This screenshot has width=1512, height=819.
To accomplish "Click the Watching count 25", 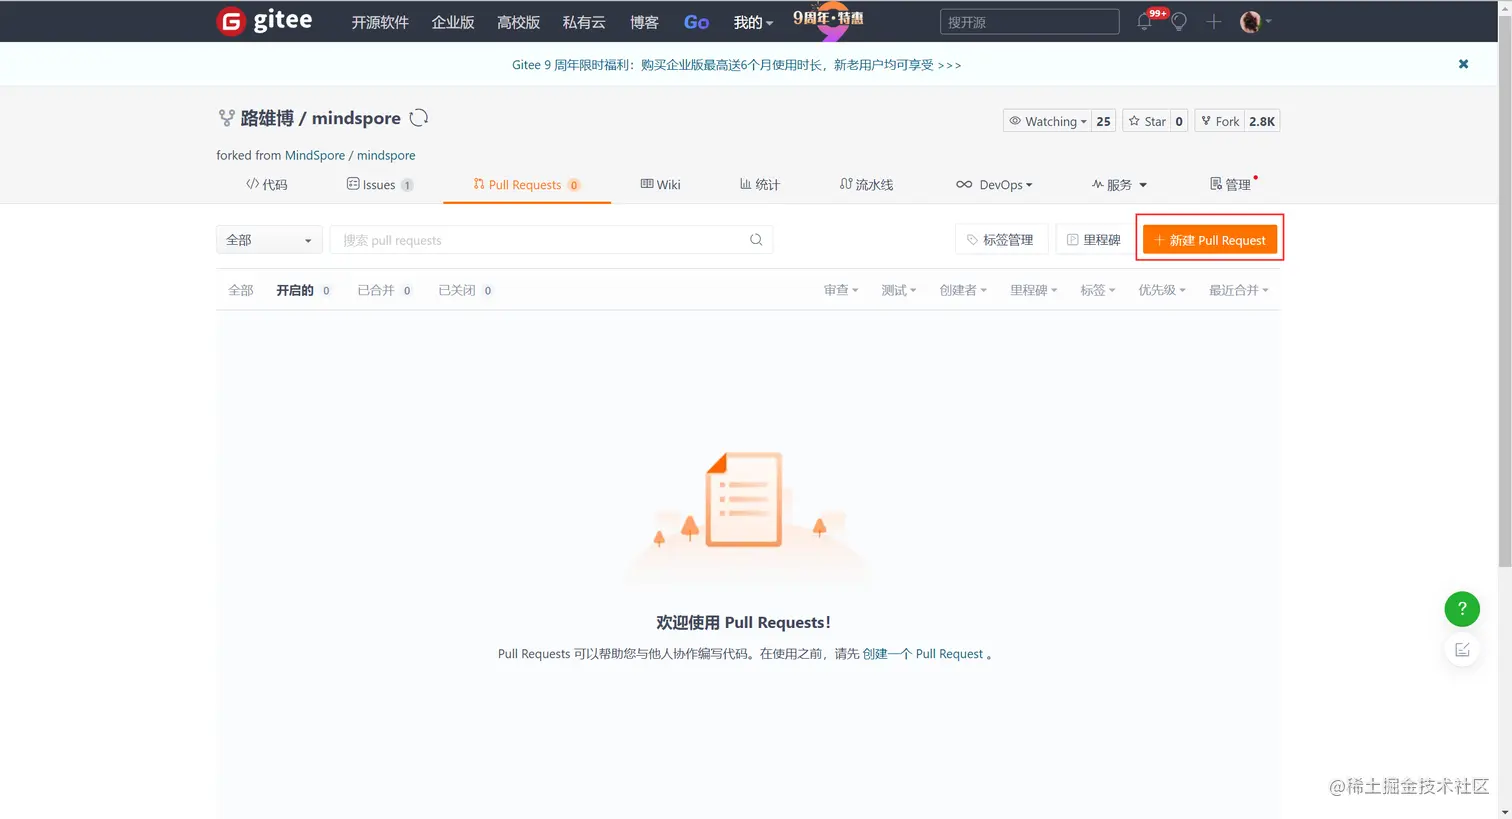I will [1103, 121].
